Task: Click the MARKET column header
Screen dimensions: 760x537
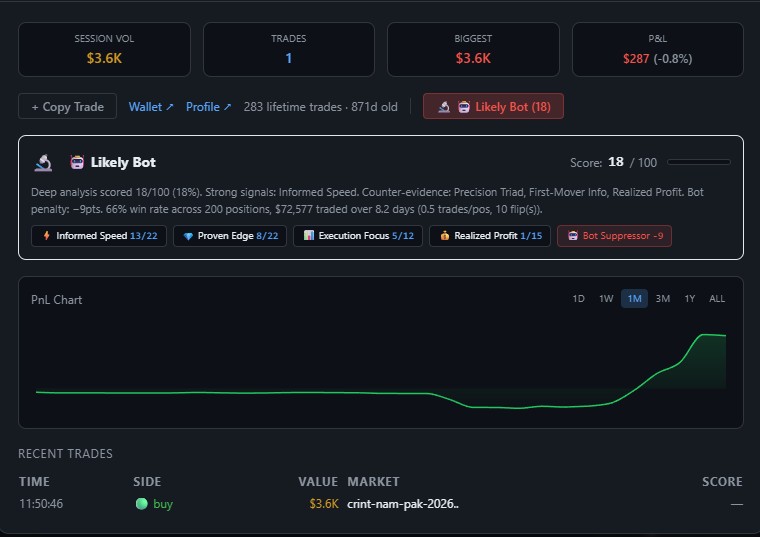Action: pos(373,481)
